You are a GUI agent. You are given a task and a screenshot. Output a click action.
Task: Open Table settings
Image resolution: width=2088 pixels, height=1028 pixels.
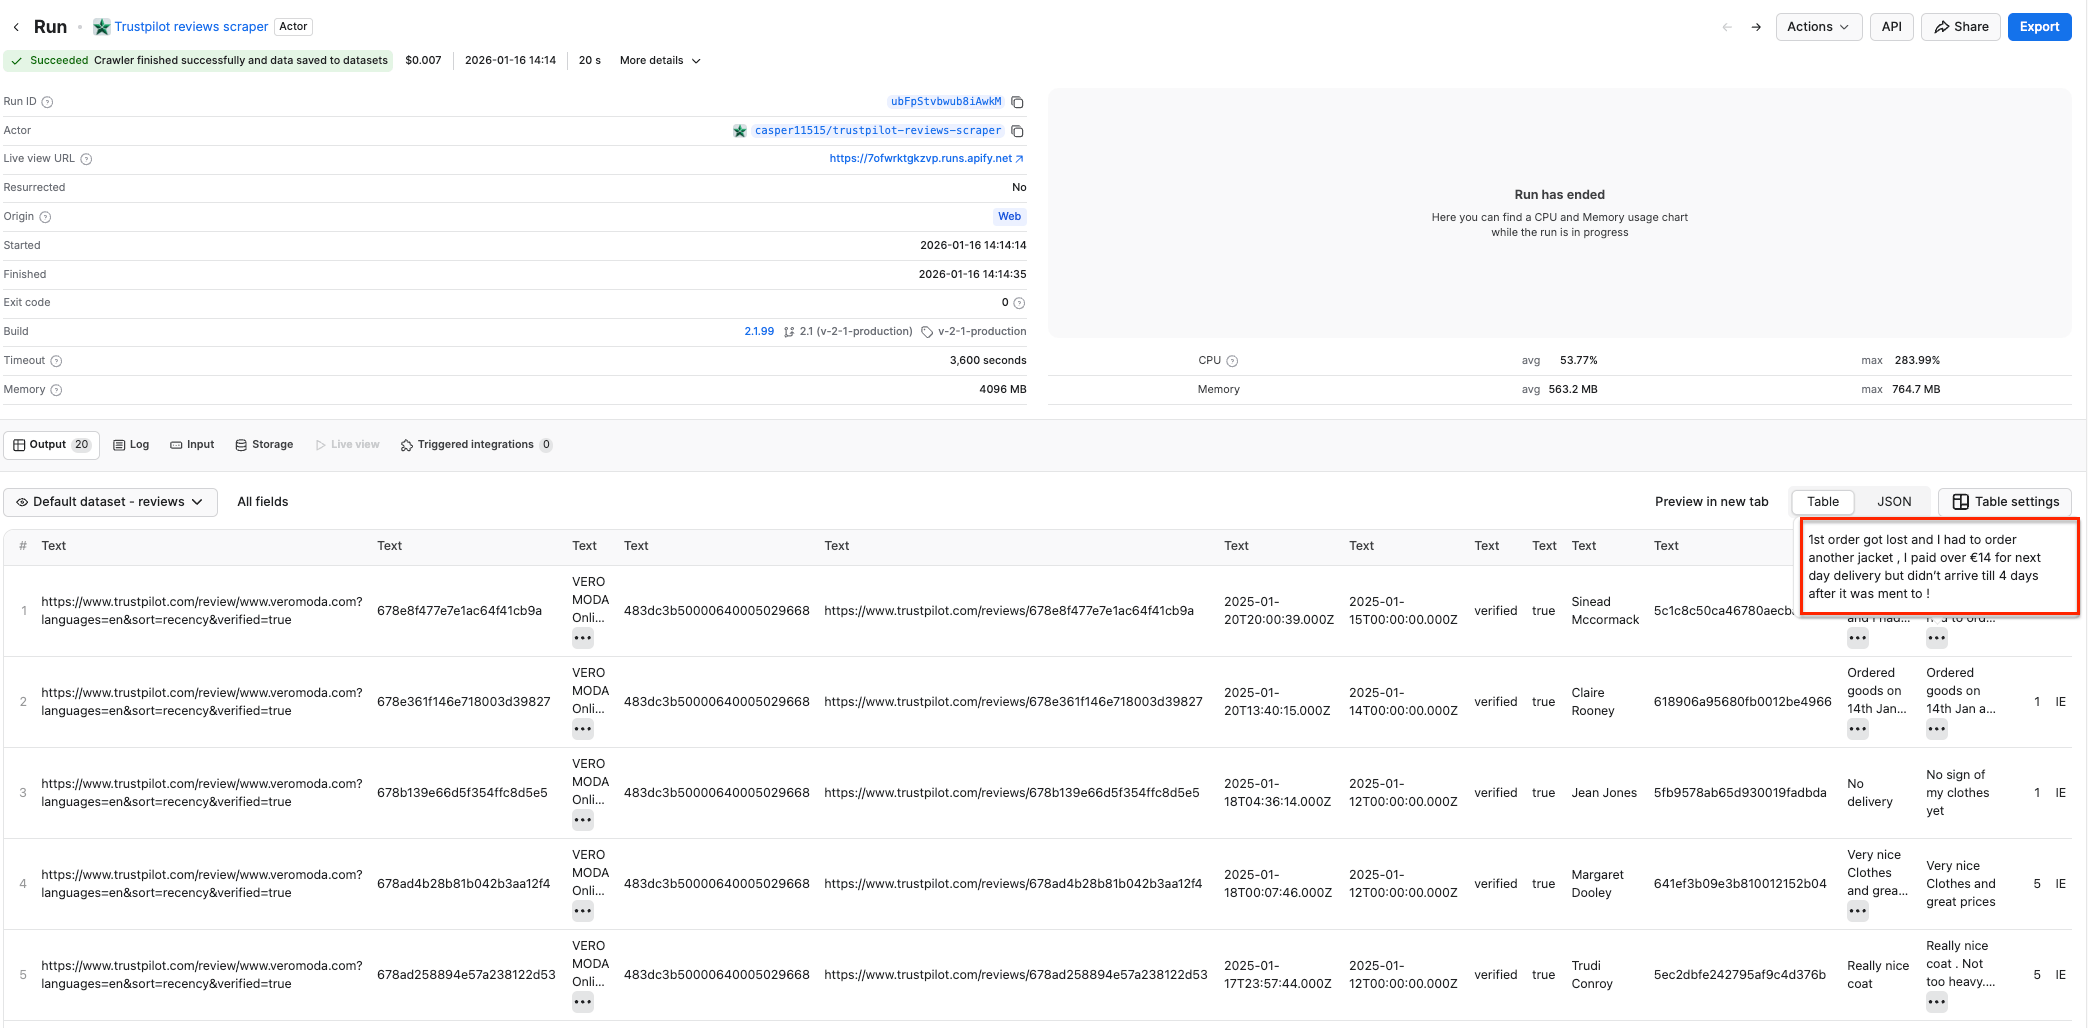point(2004,501)
